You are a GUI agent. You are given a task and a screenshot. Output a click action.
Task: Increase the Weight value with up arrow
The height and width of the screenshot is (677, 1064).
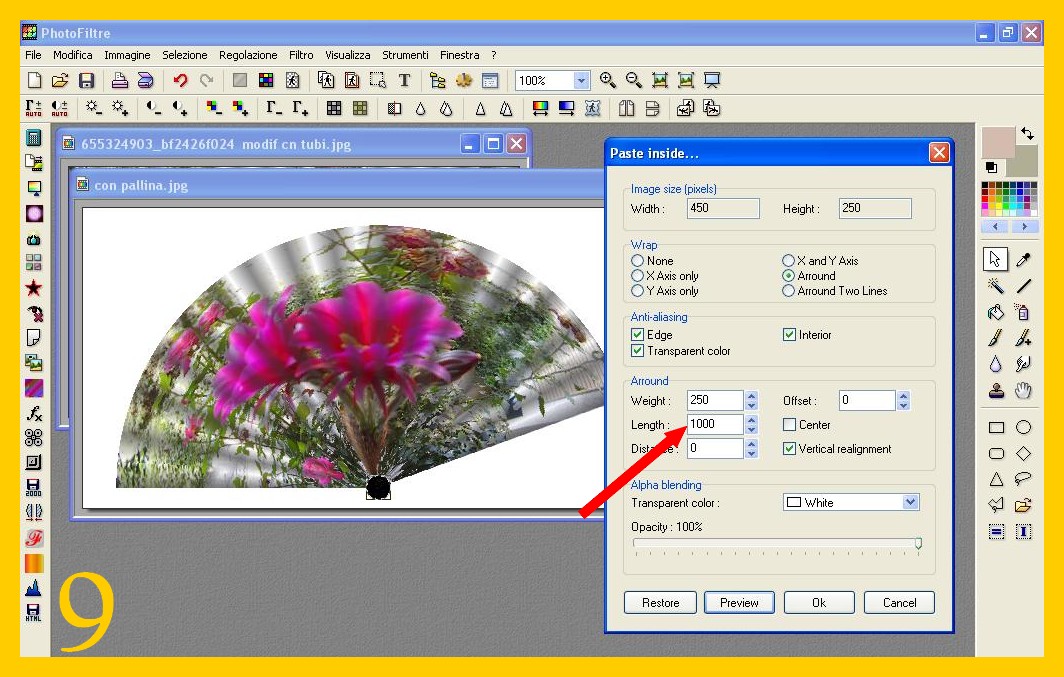click(751, 396)
